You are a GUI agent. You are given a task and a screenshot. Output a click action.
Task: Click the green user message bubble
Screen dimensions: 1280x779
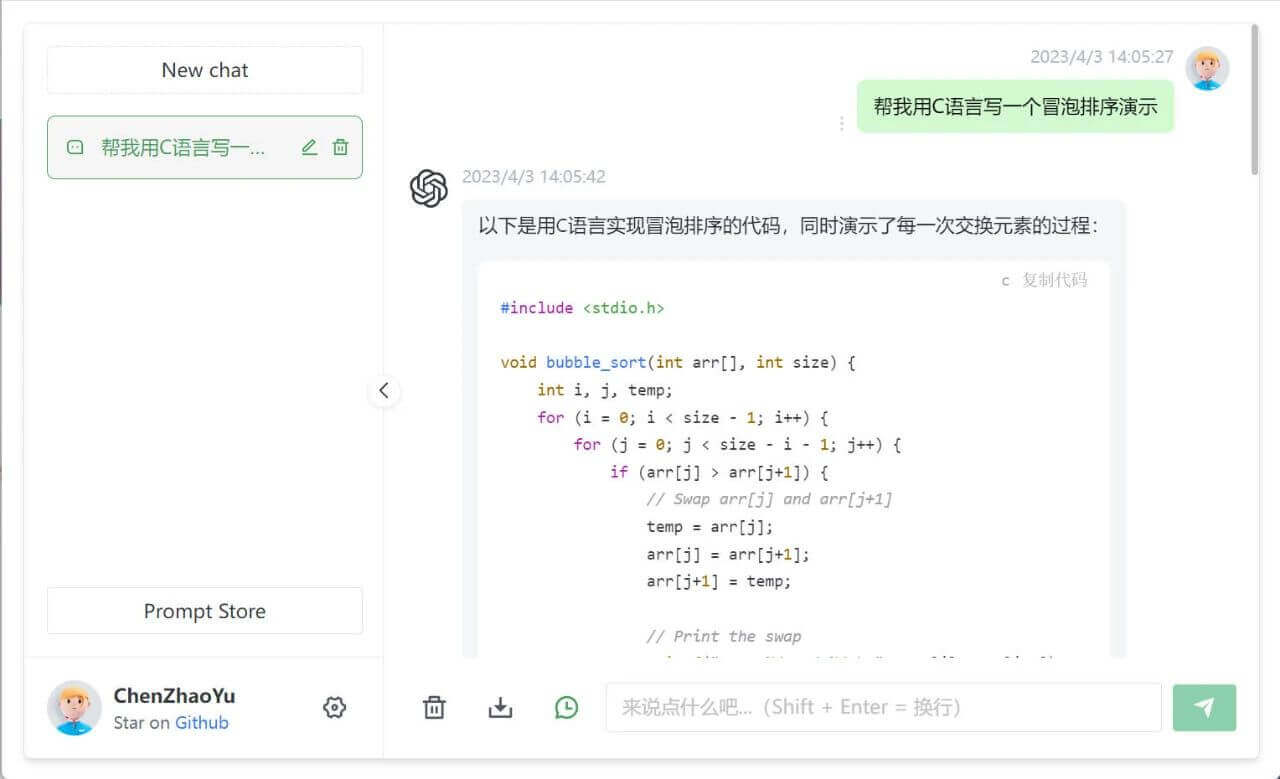(x=1015, y=105)
